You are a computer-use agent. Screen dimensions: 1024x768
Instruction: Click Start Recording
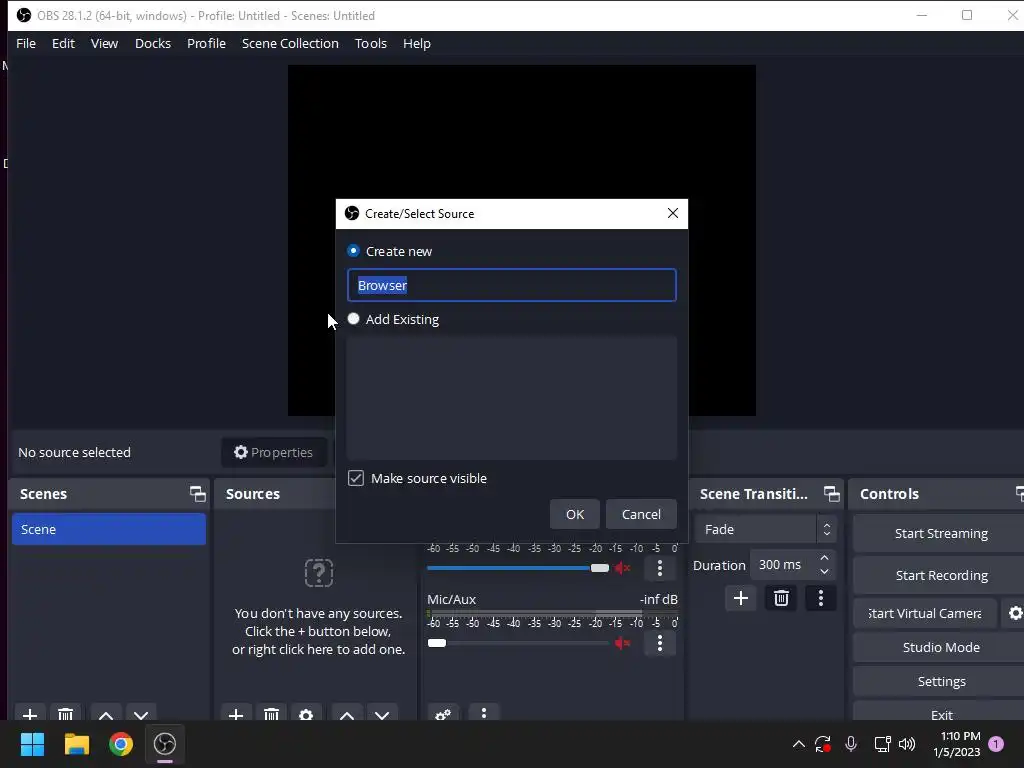point(941,575)
